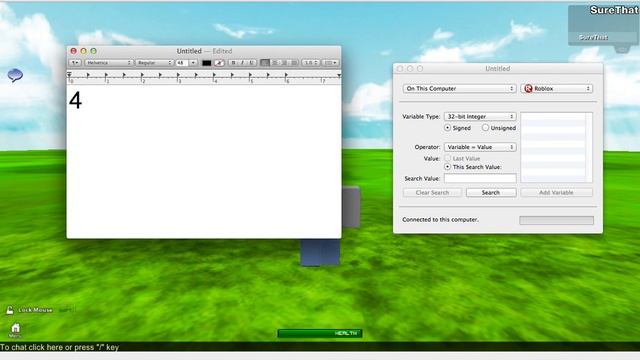The width and height of the screenshot is (640, 360).
Task: Click the Add Variable button
Action: (x=556, y=193)
